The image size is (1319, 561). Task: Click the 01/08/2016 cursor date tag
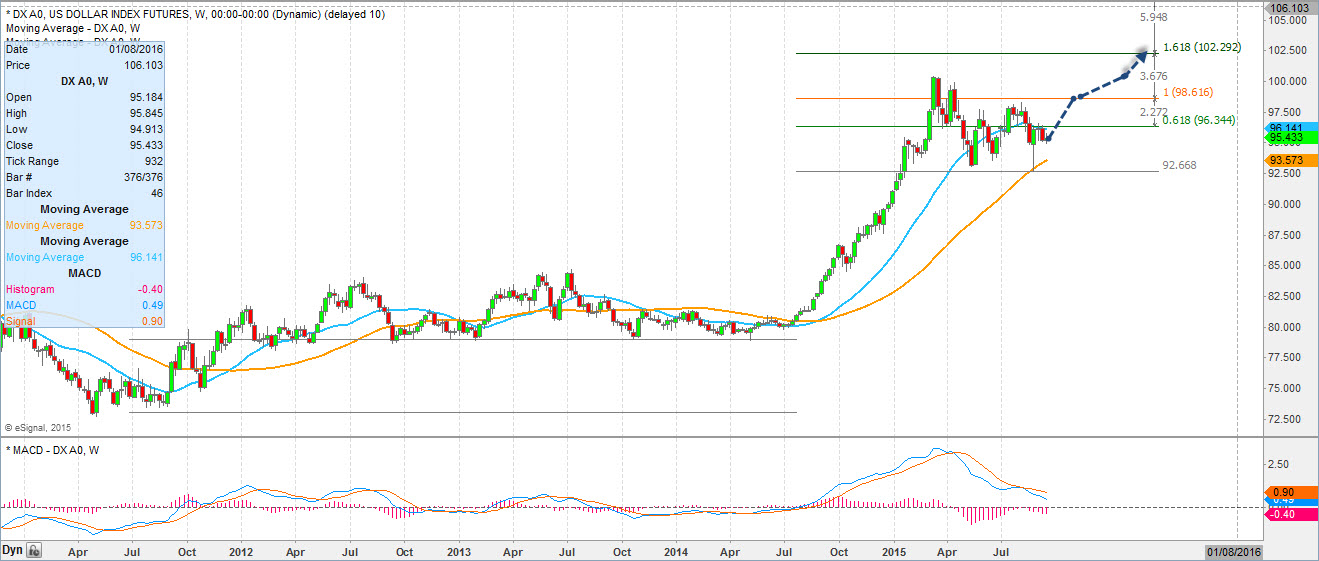(x=1236, y=551)
